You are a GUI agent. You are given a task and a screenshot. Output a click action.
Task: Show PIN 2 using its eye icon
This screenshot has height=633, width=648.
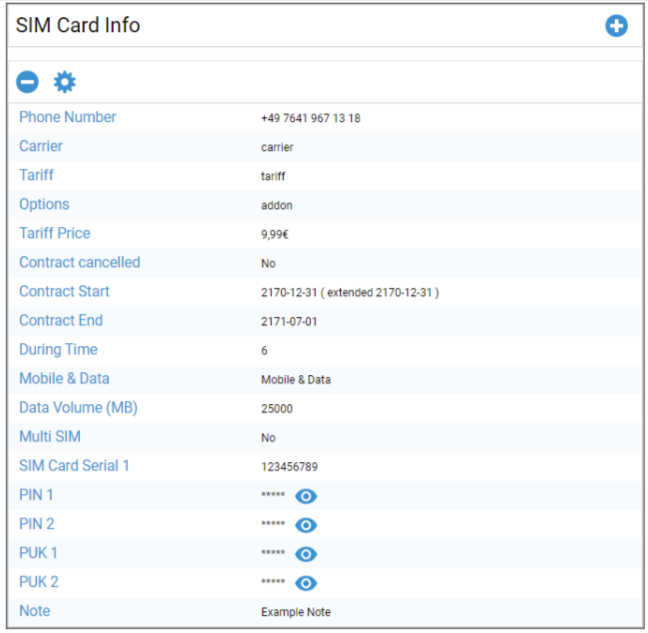(x=306, y=525)
